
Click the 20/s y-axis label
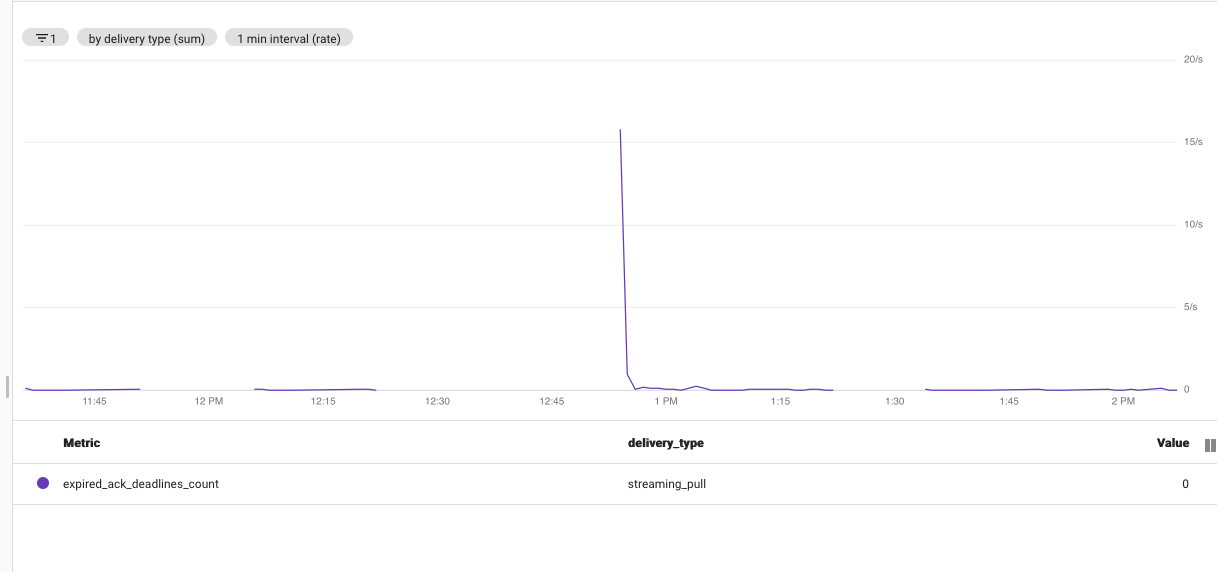pyautogui.click(x=1192, y=60)
